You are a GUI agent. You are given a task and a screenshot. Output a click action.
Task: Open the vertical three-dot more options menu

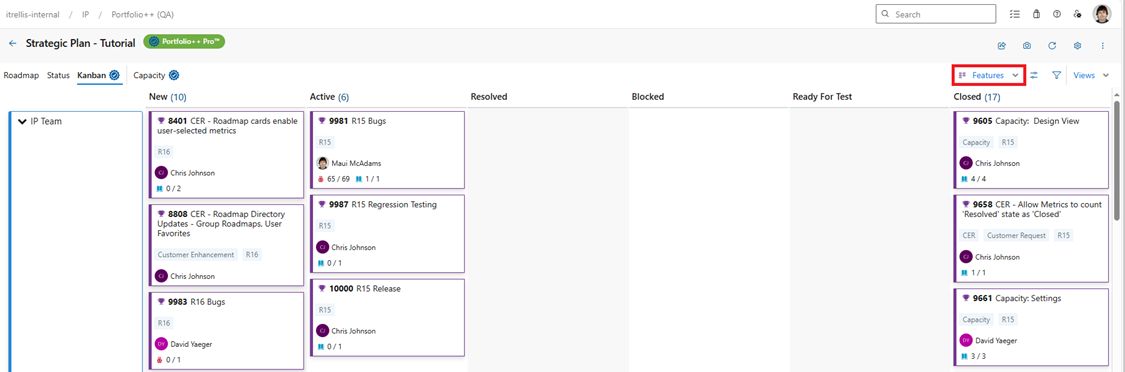pos(1103,45)
